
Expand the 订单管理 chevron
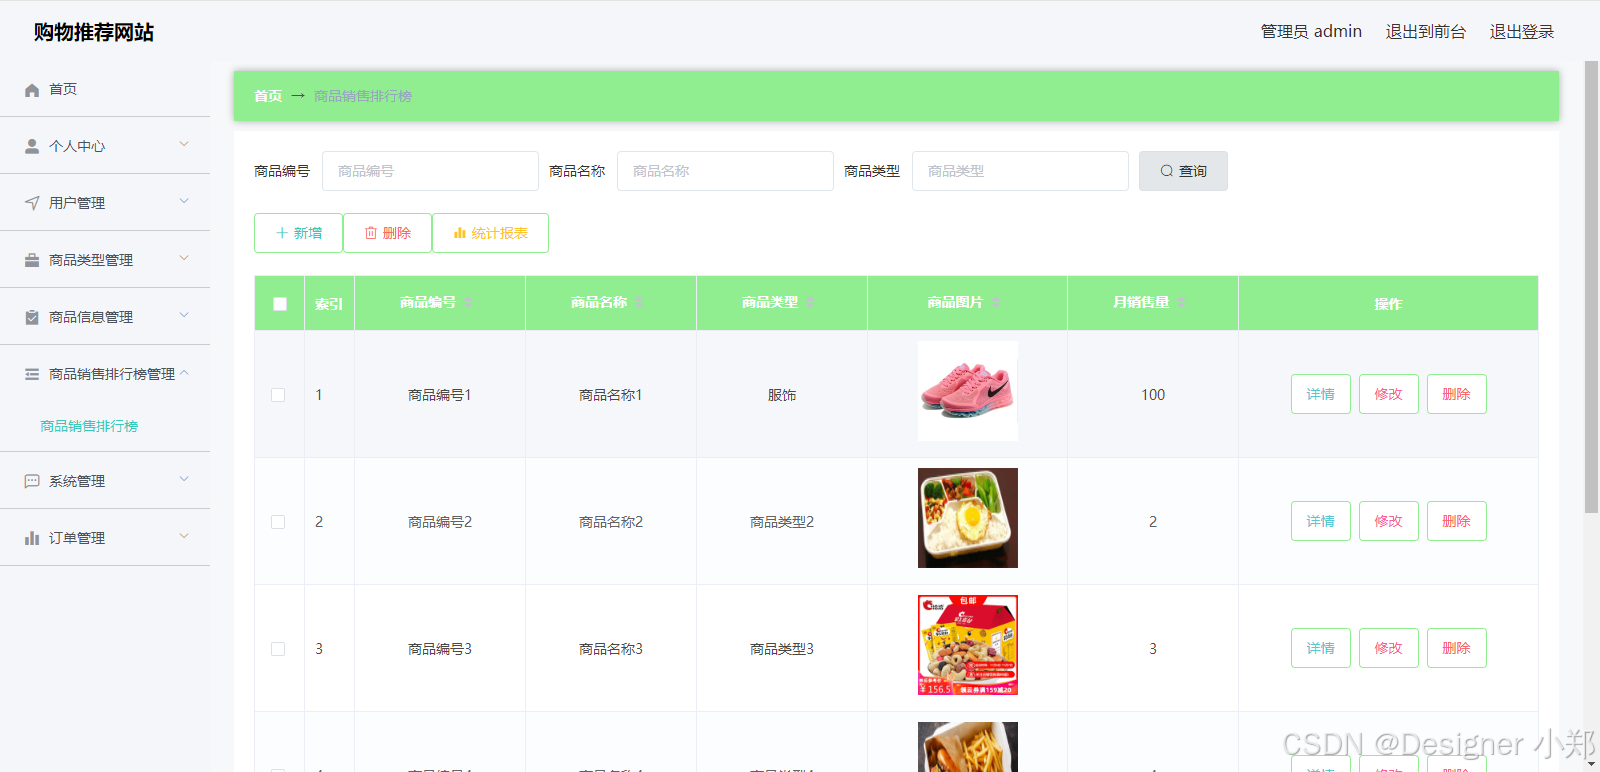coord(184,536)
